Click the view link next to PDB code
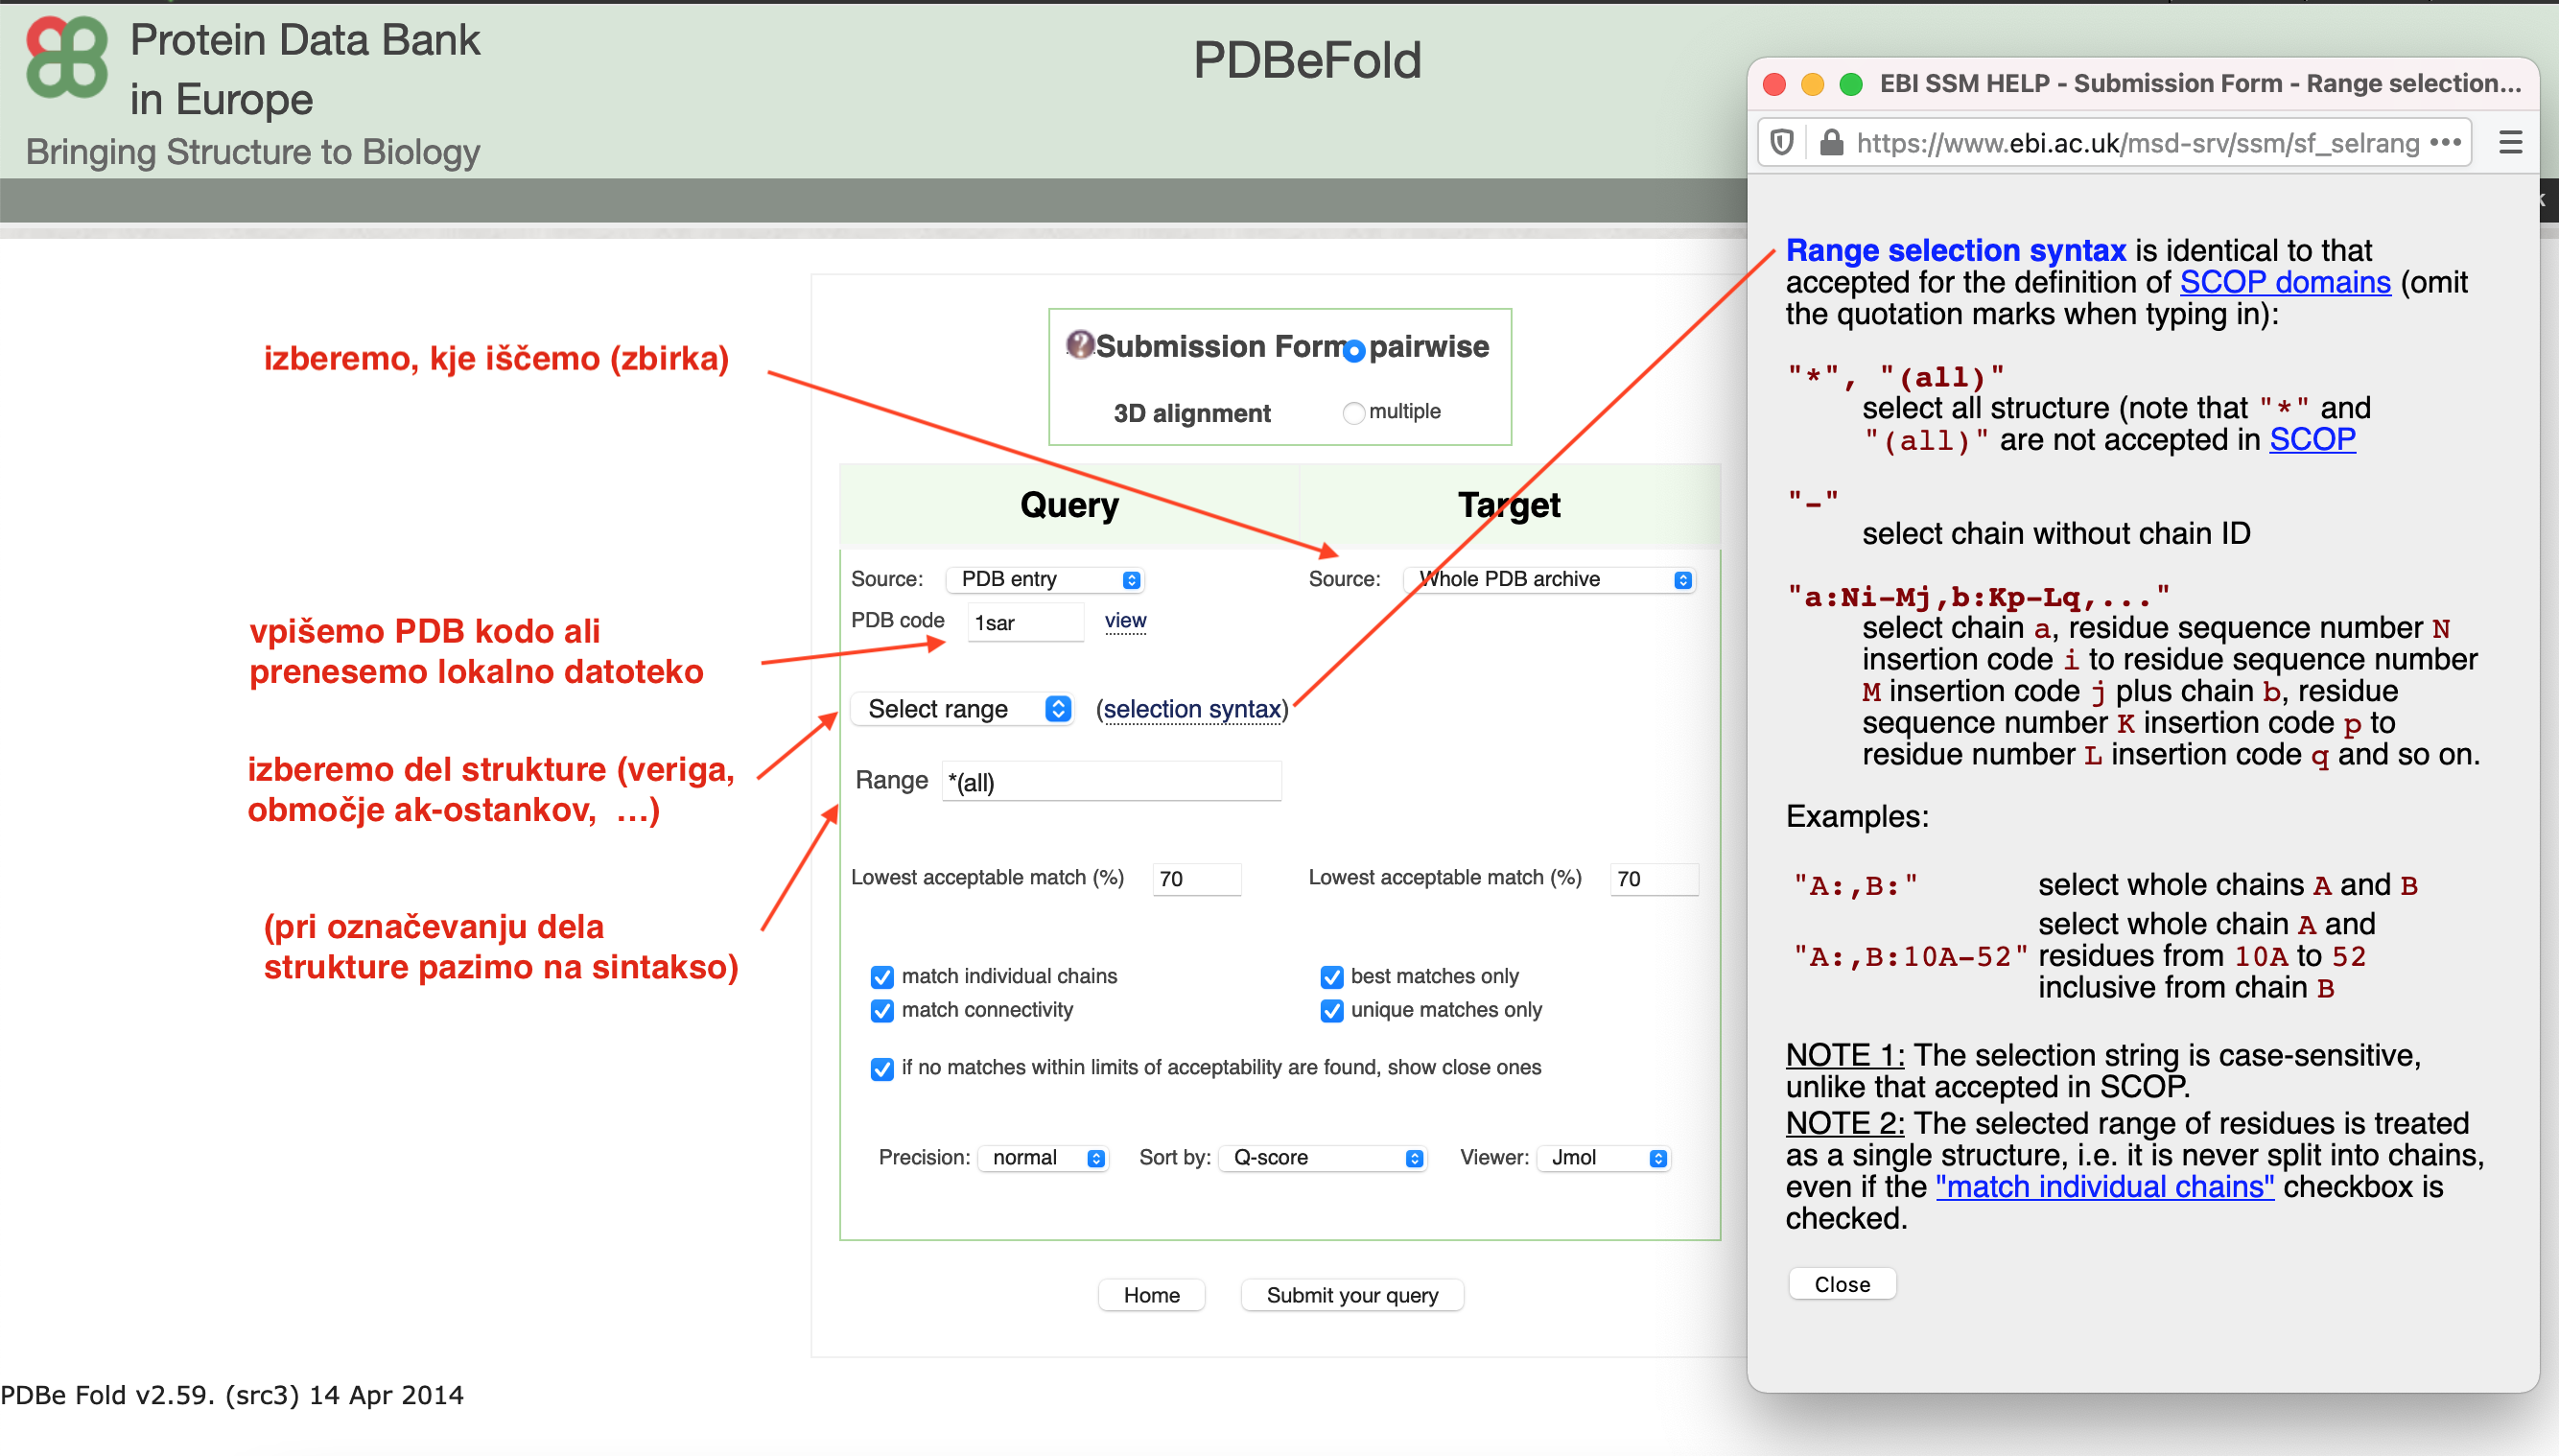 [x=1125, y=621]
